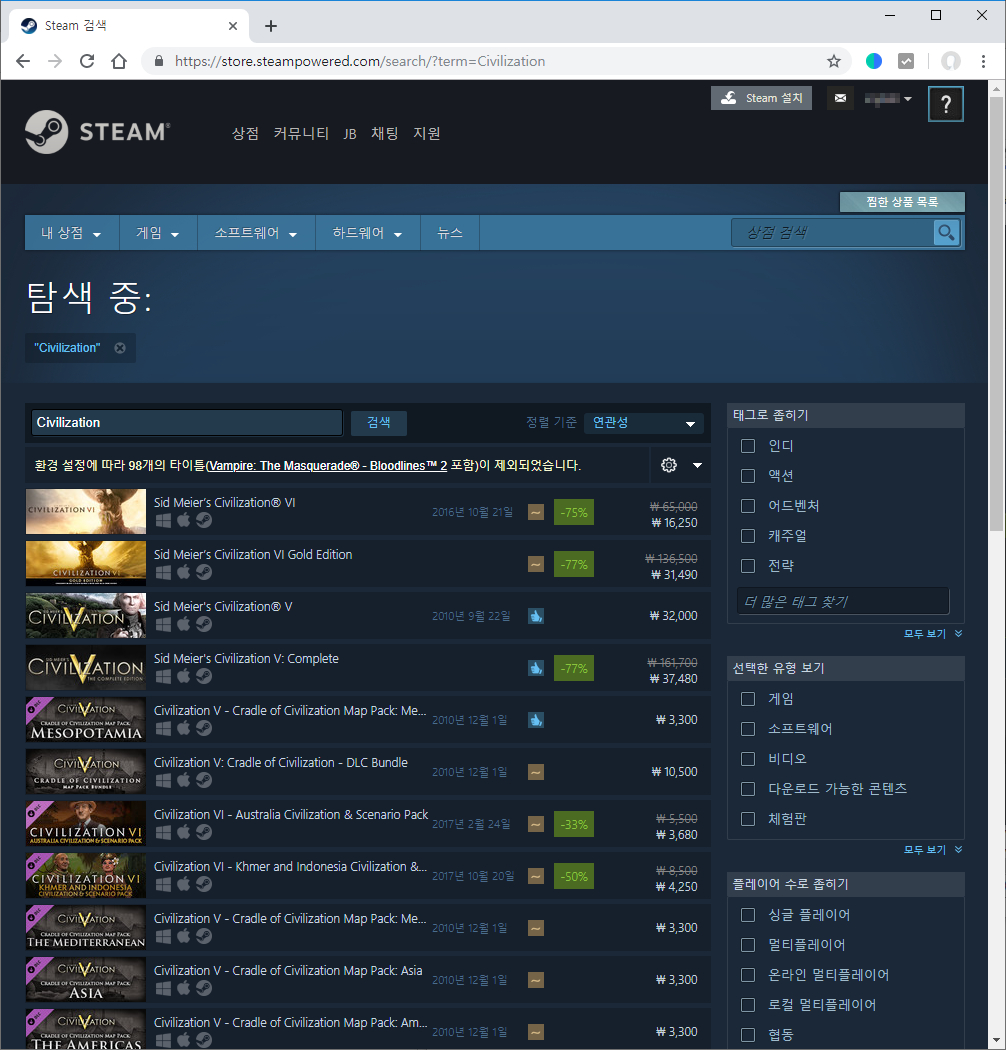1006x1050 pixels.
Task: Open Sid Meier's Civilization VI Gold Edition result
Action: [368, 565]
